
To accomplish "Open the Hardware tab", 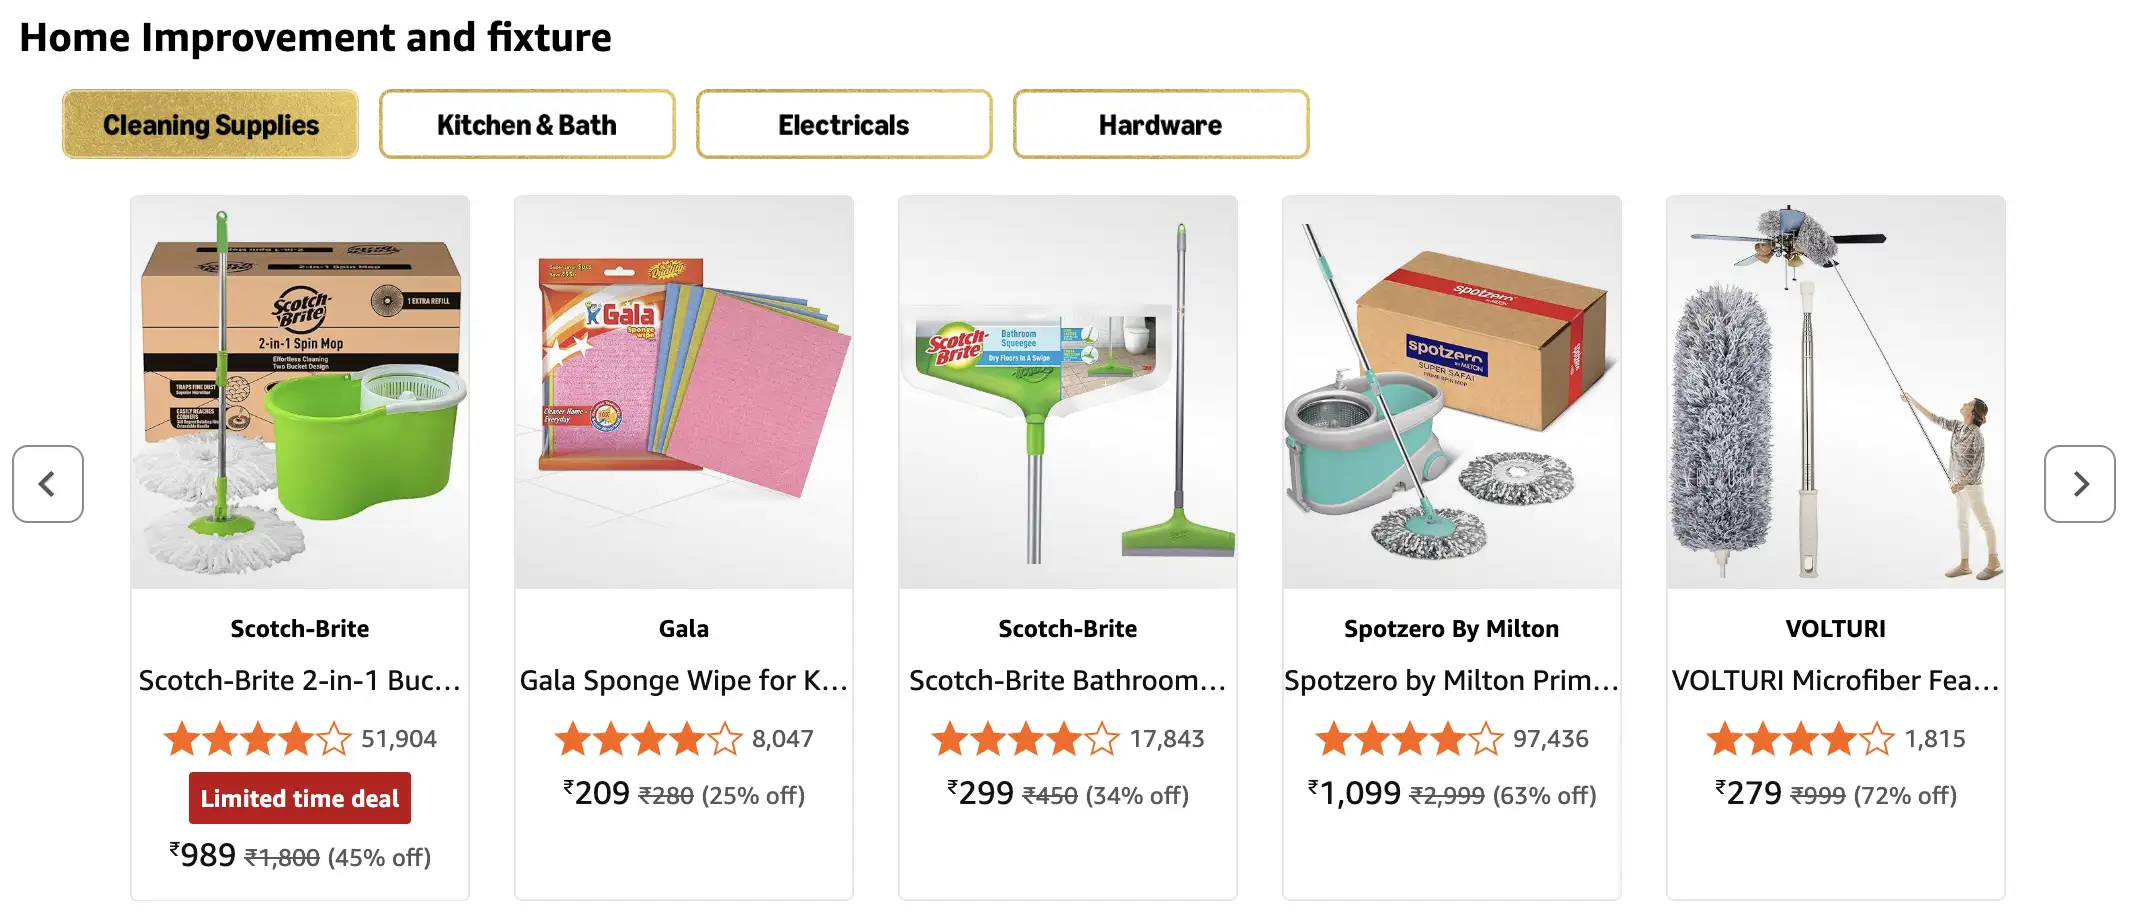I will (1161, 125).
